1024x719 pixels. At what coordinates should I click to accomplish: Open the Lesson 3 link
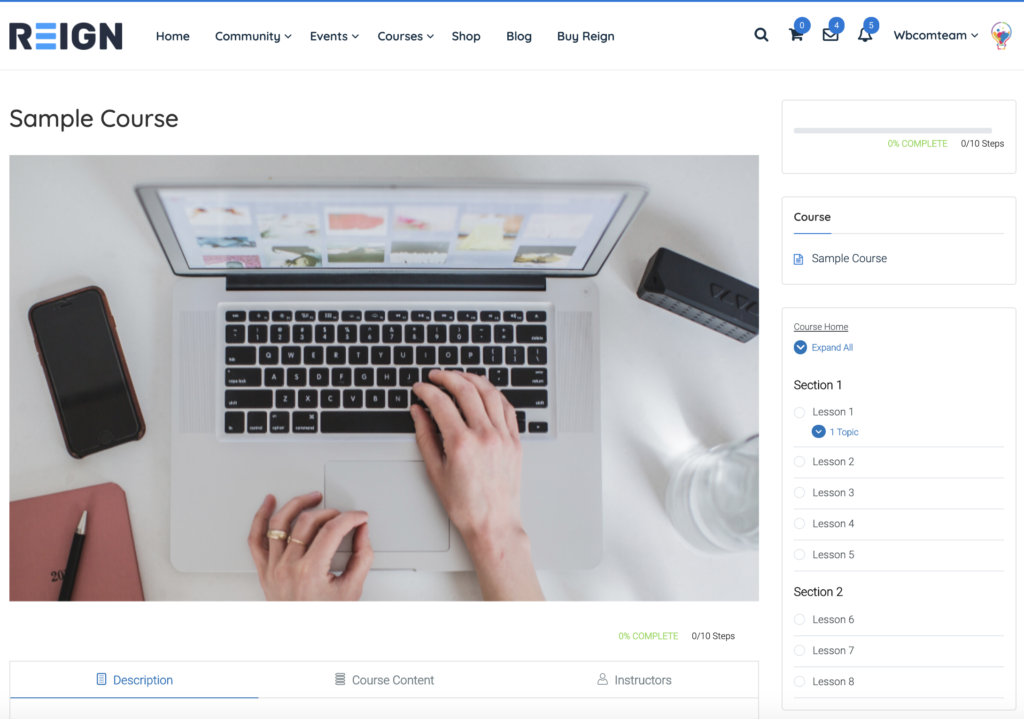pos(833,492)
